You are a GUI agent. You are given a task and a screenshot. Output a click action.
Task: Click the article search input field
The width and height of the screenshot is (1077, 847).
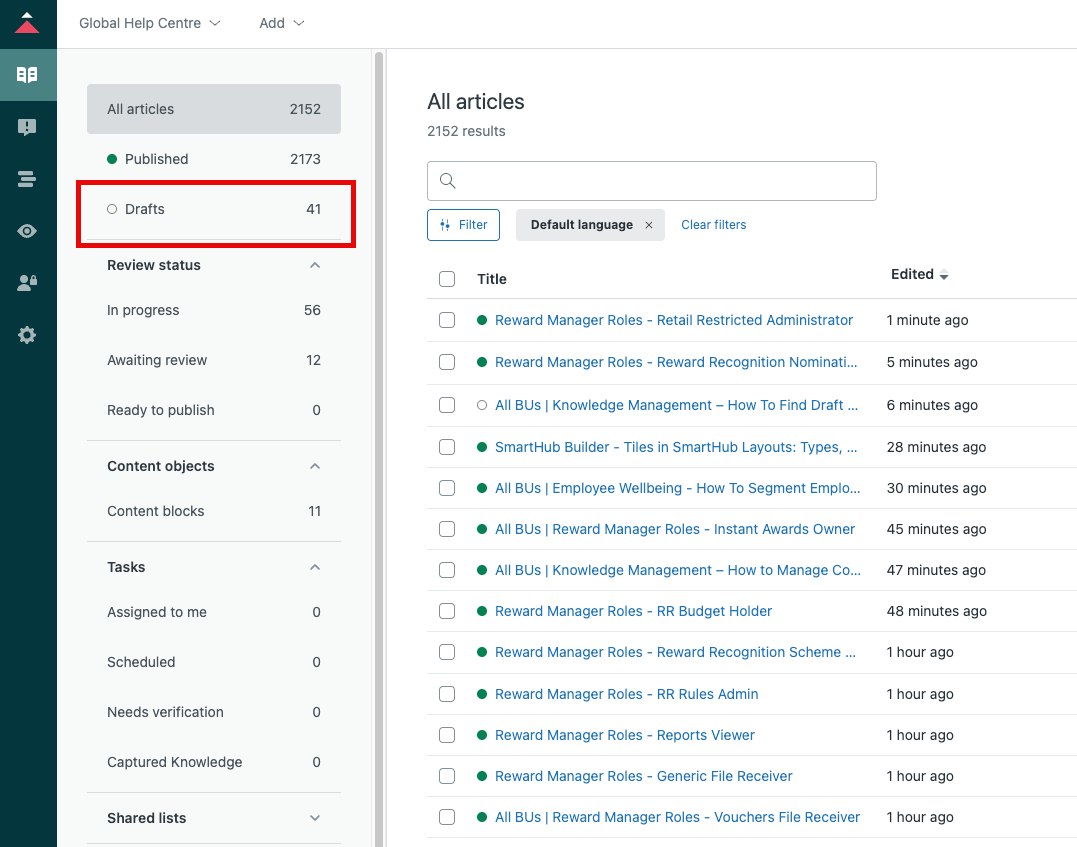[660, 181]
